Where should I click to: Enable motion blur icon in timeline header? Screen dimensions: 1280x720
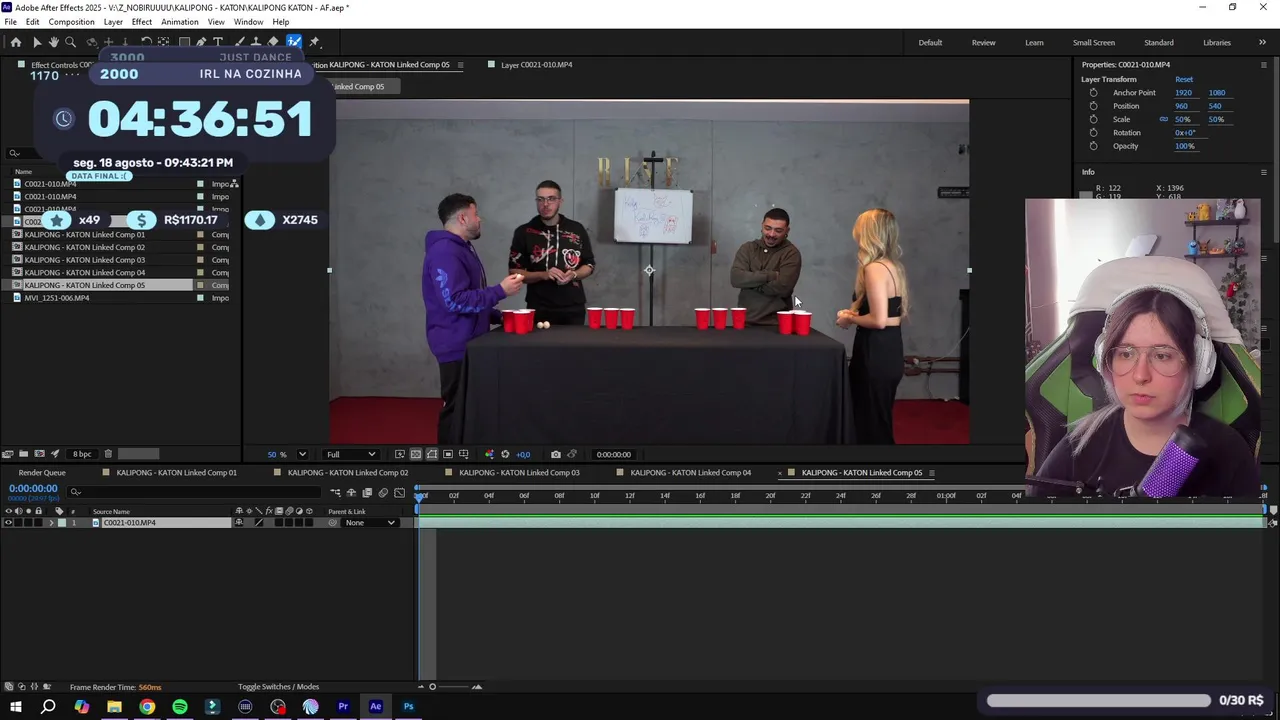pos(383,492)
